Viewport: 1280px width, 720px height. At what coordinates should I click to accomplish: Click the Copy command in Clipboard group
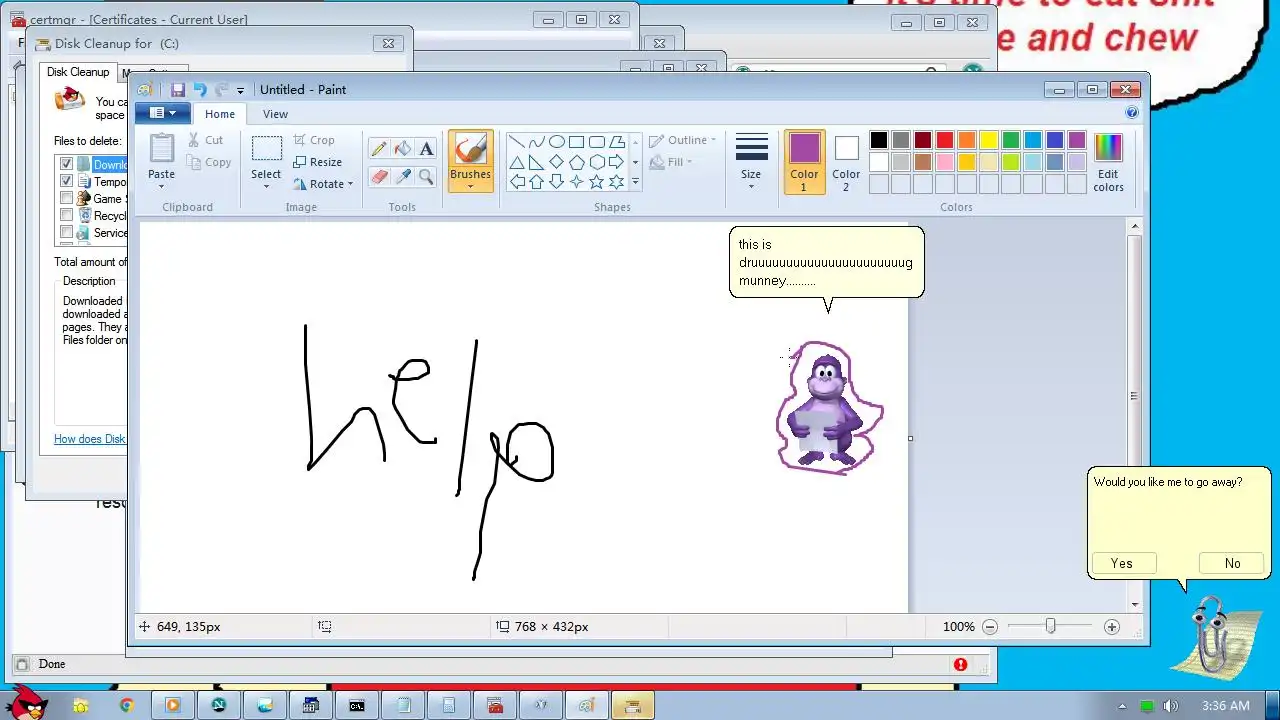click(208, 162)
